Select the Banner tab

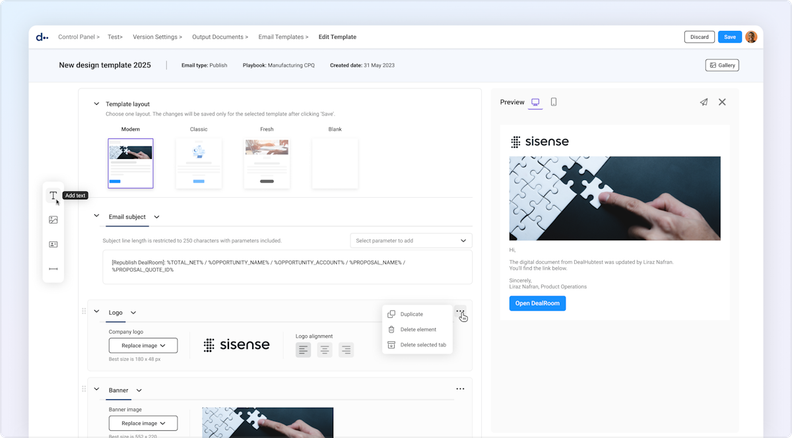118,391
